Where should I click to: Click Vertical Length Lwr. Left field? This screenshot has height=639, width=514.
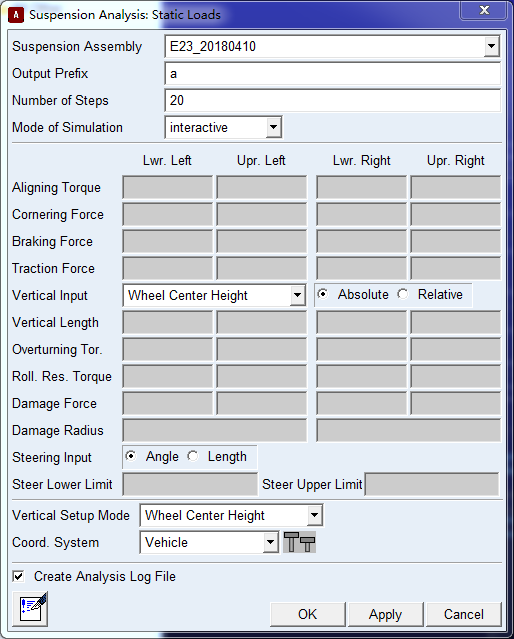(168, 322)
